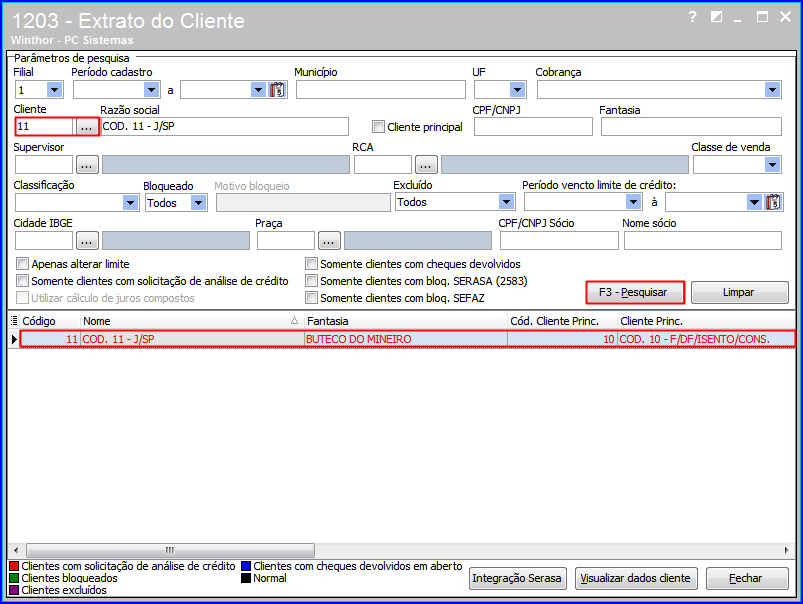Open calendar icon beside Período cadastro
The width and height of the screenshot is (803, 604).
tap(278, 90)
